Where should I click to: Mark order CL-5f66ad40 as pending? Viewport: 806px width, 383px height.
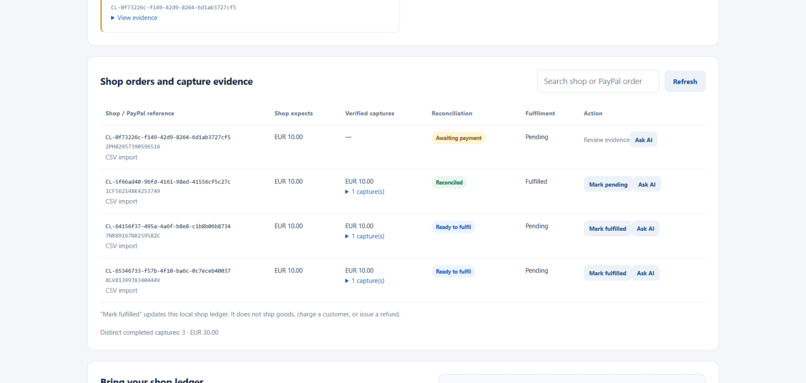(608, 184)
